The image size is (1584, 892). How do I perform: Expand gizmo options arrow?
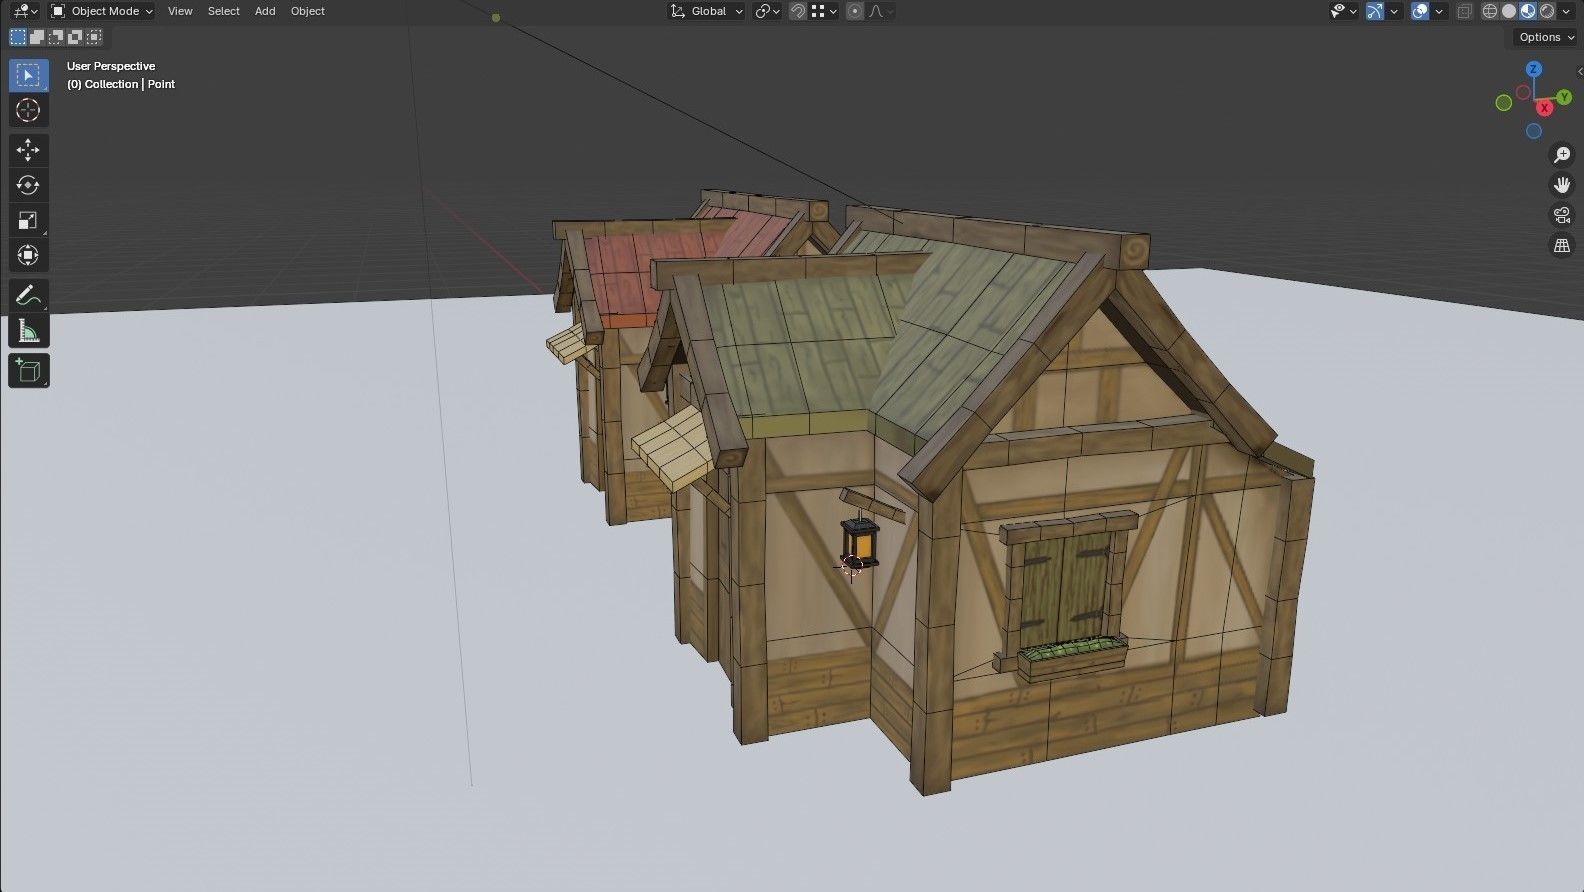pos(1394,11)
